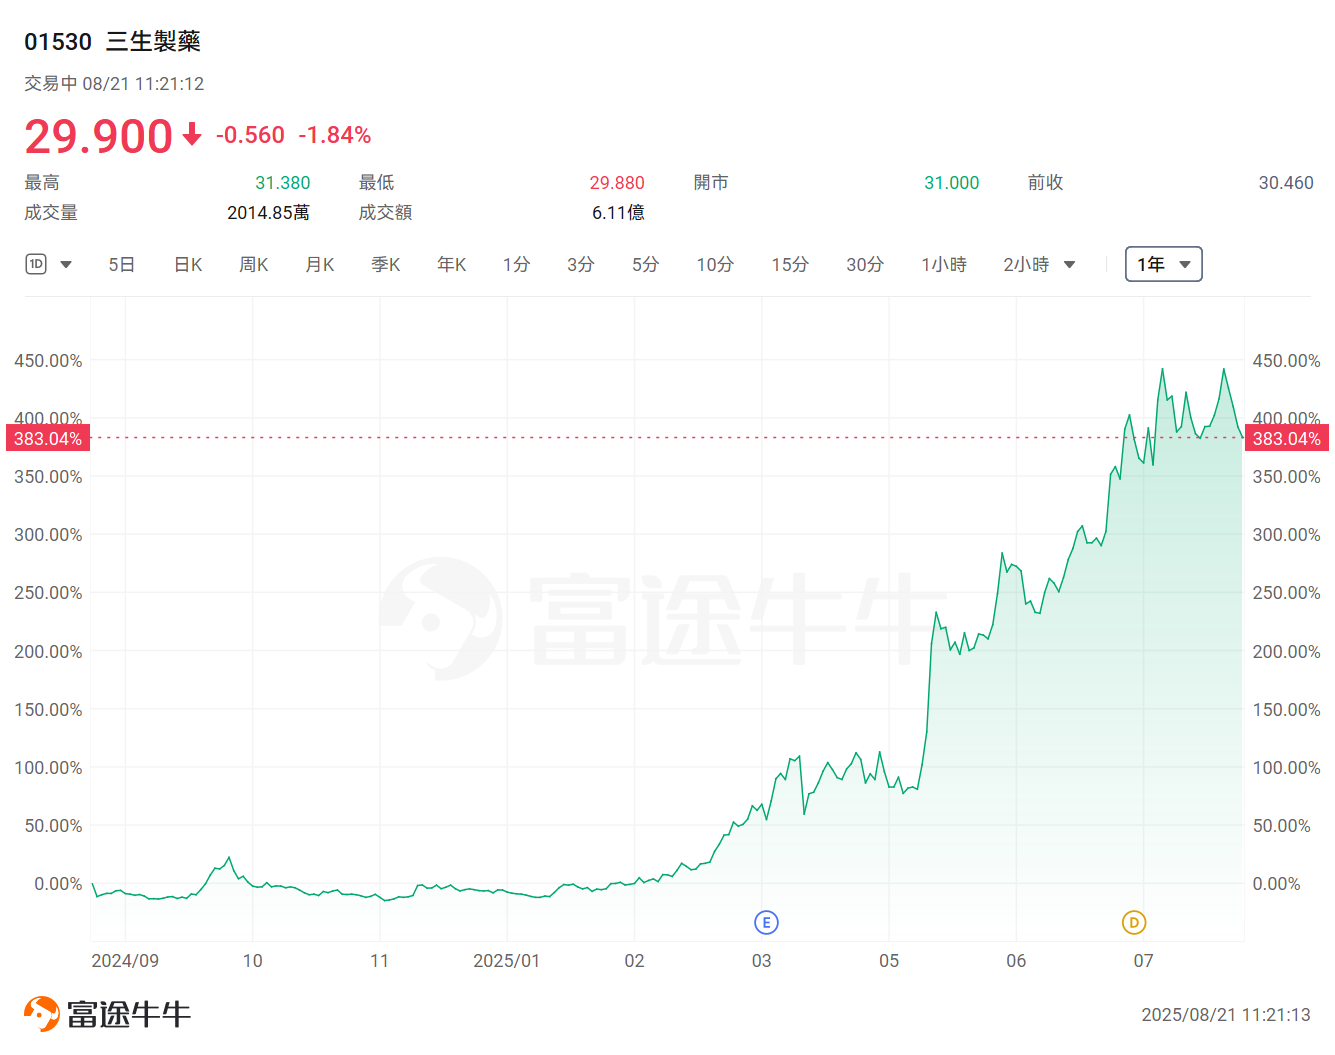
Task: Select the 1分 one-minute interval
Action: point(516,264)
